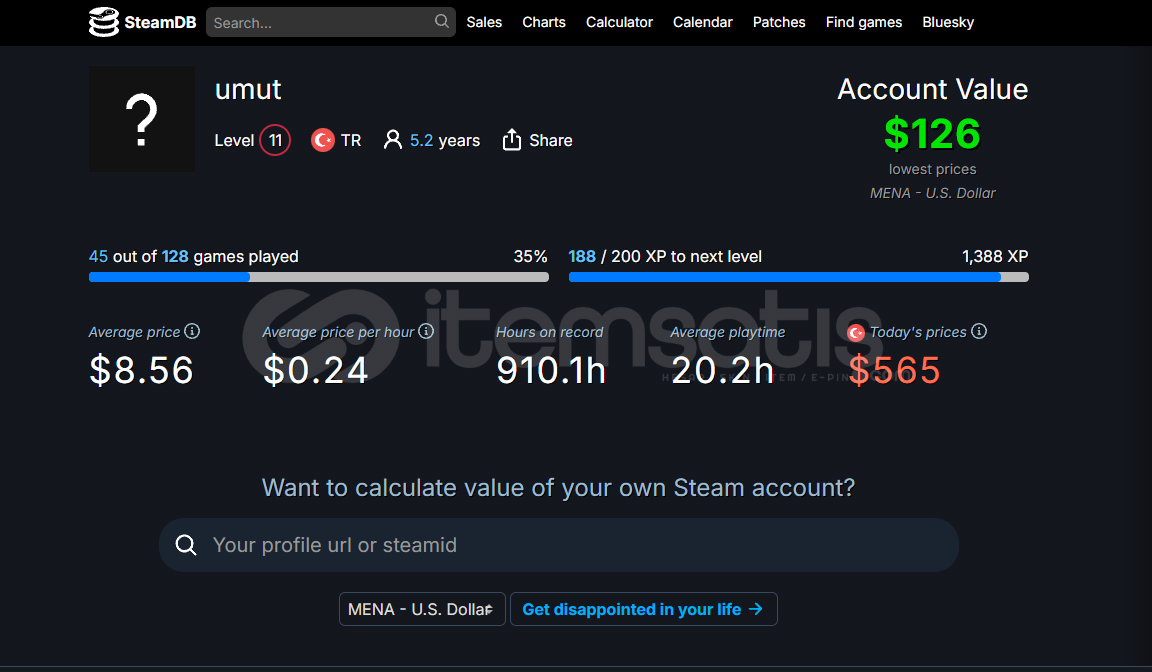Open info icon next to Average price per hour
Viewport: 1152px width, 672px height.
click(426, 331)
